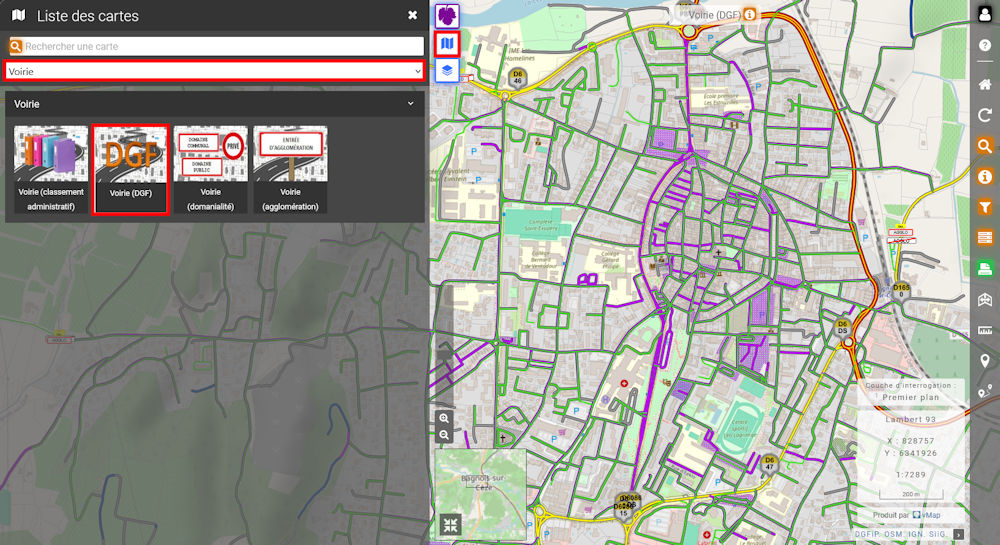Click the D165 9 road marker on map
The image size is (1000, 545).
click(901, 291)
